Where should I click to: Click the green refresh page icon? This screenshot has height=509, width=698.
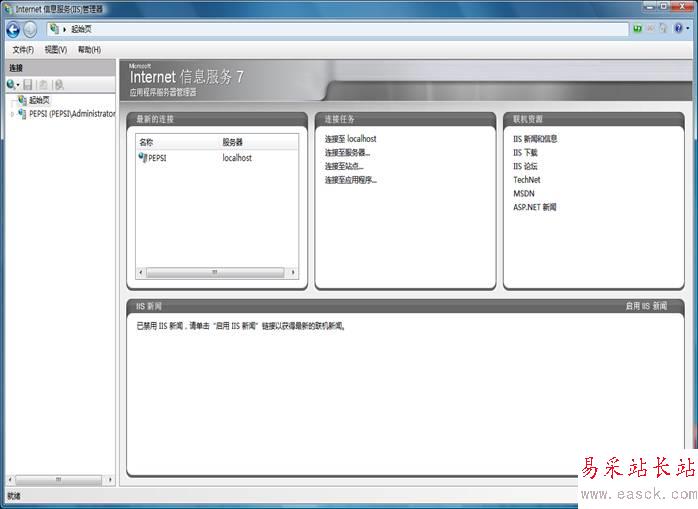coord(638,29)
